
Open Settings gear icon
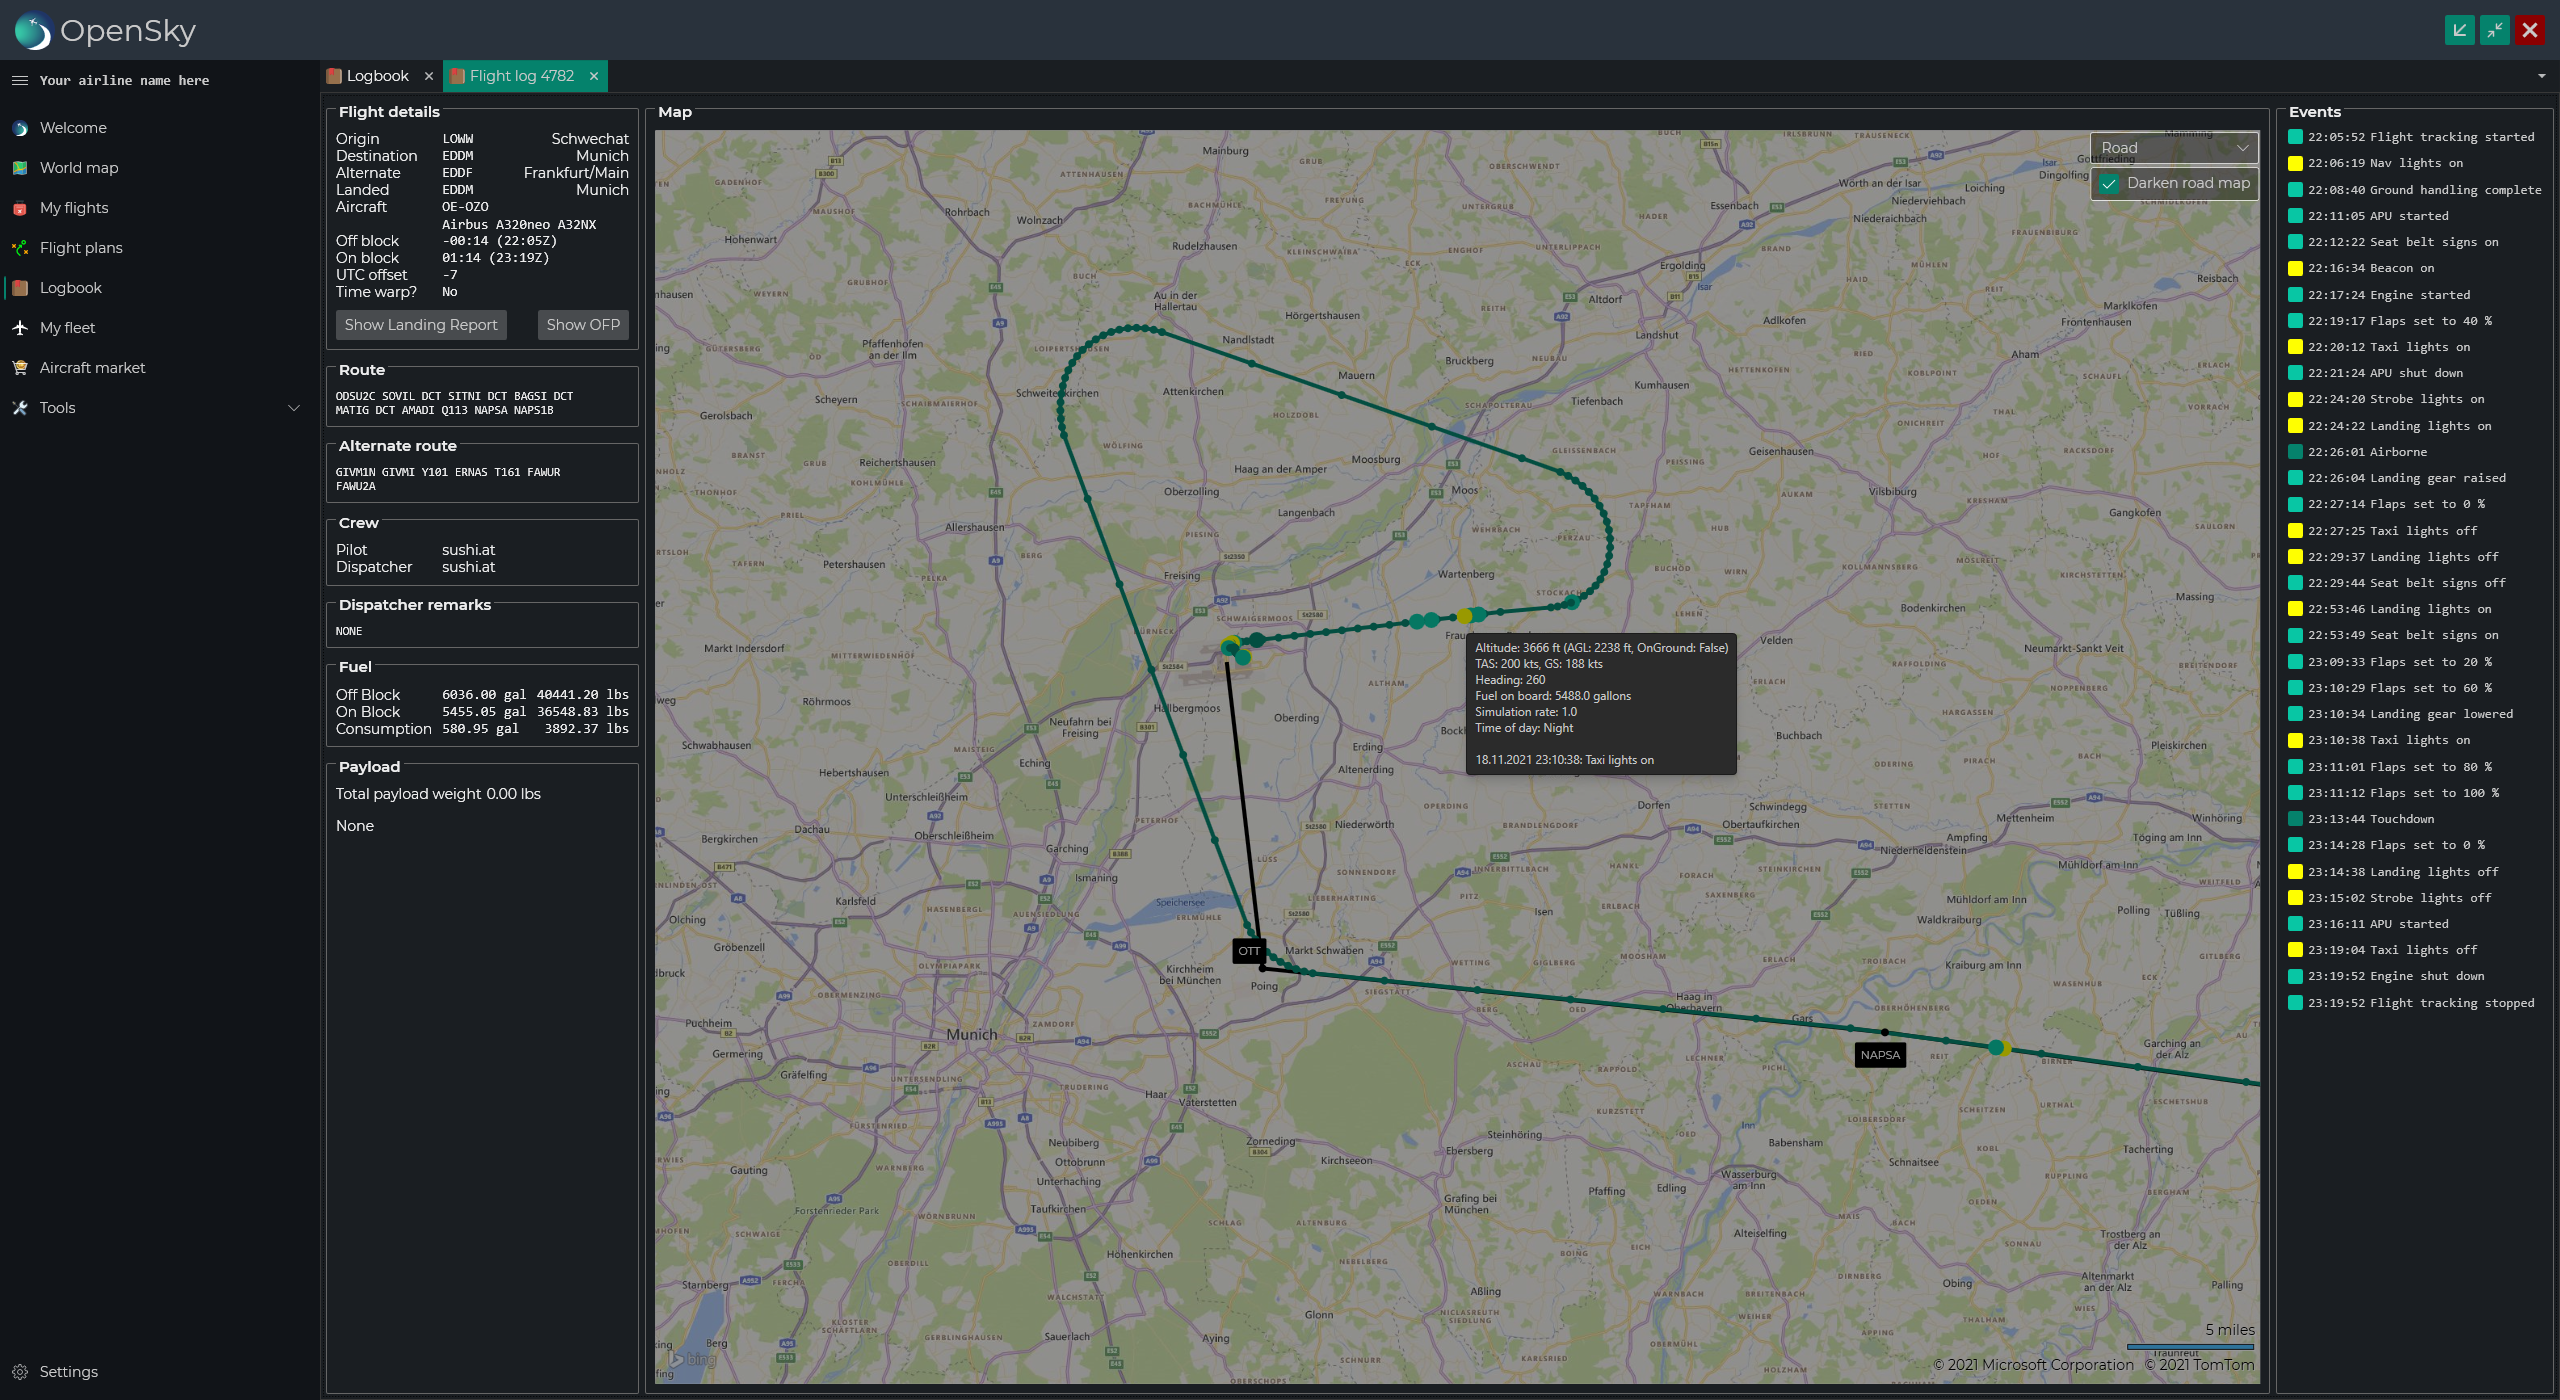tap(20, 1372)
